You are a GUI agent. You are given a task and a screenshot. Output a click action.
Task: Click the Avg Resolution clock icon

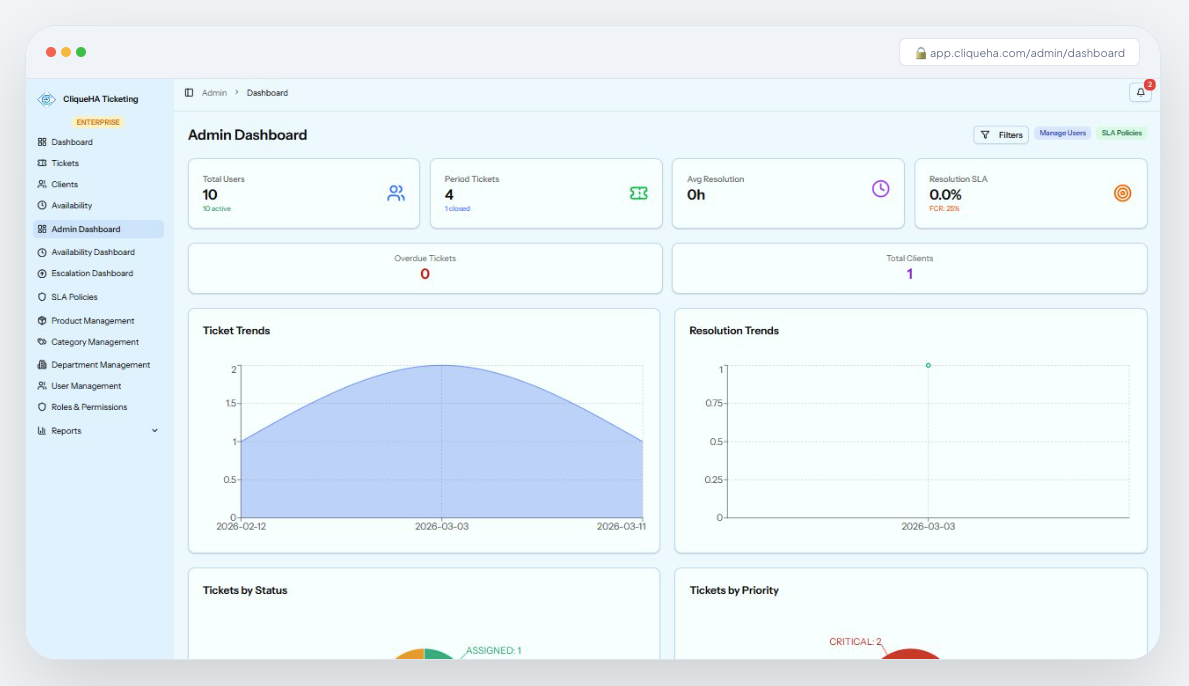tap(880, 189)
